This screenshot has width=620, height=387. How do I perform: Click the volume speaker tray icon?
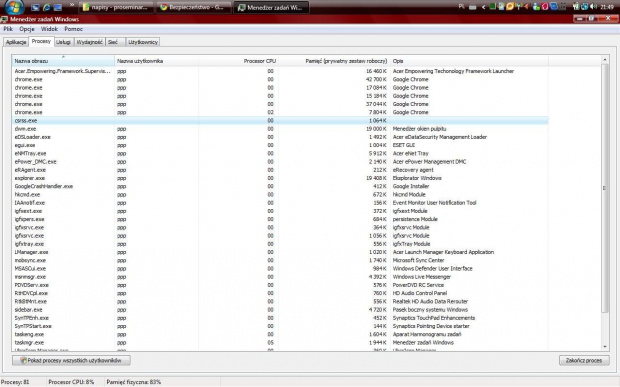click(594, 6)
